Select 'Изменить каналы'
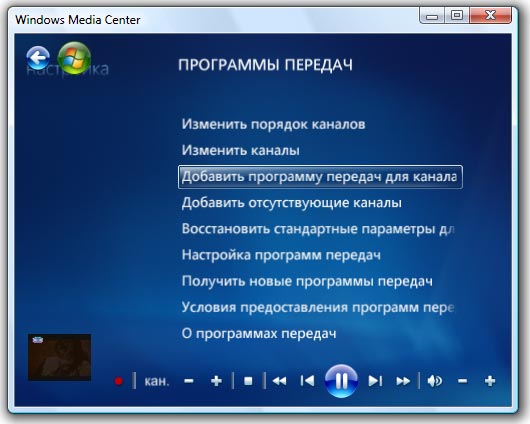Viewport: 530px width, 424px height. click(241, 150)
